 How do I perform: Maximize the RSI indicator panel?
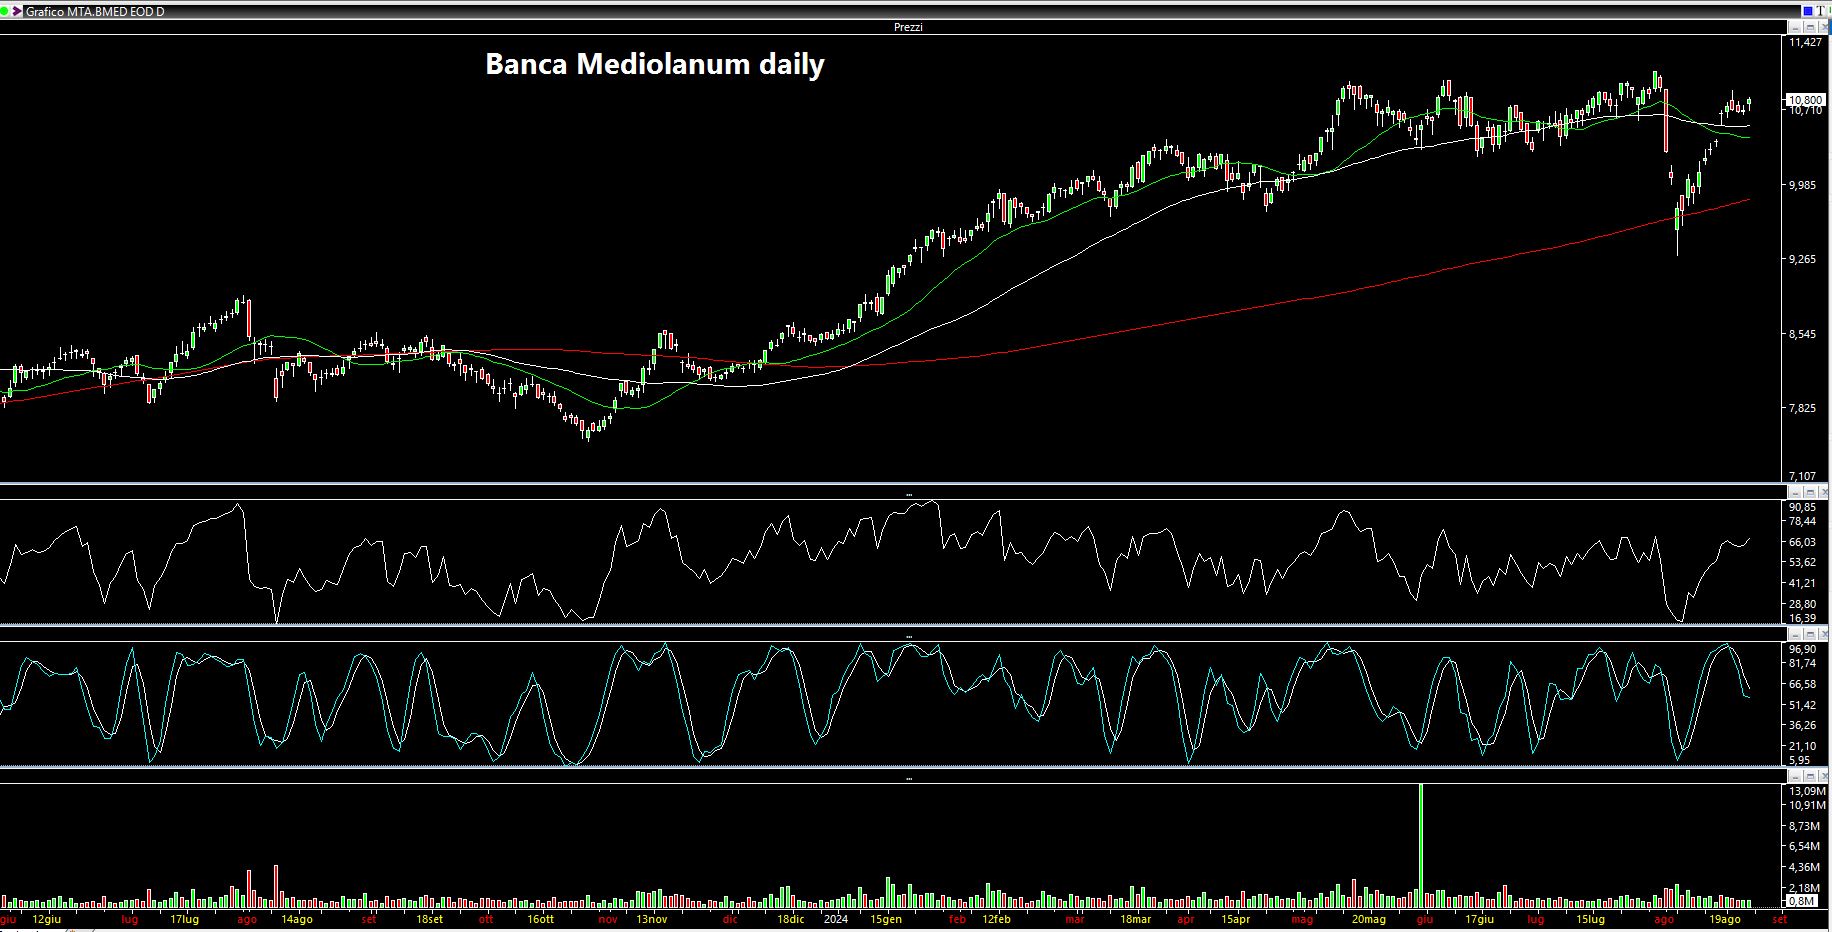[x=1810, y=492]
